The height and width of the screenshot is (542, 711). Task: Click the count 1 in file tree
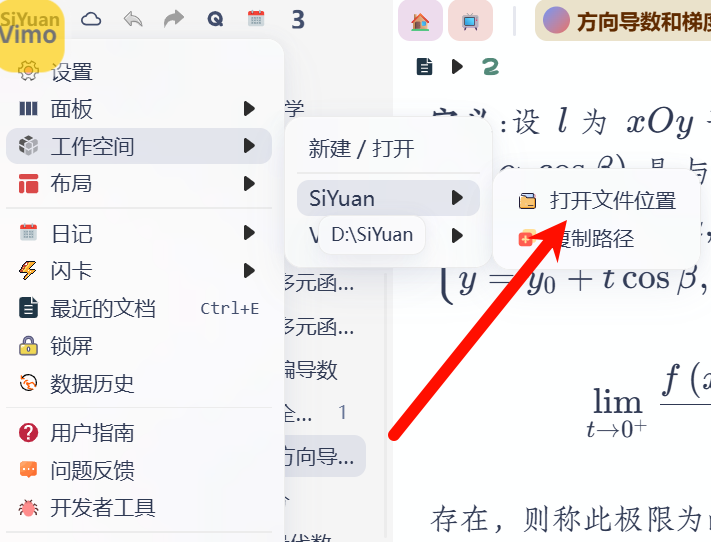click(342, 412)
